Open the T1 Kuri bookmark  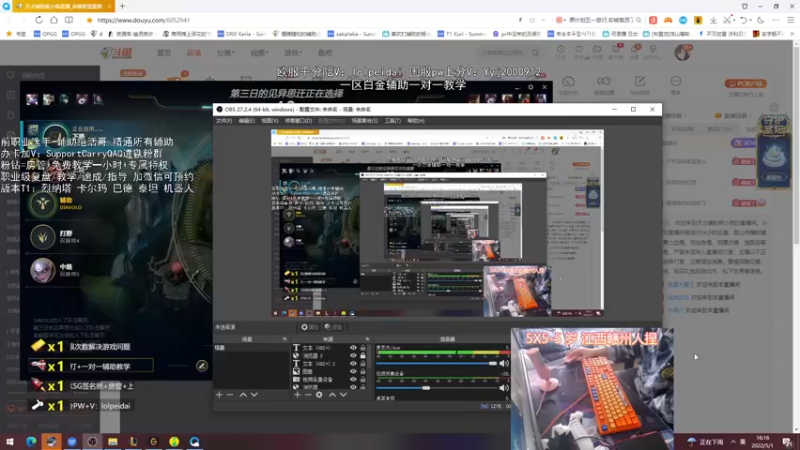(461, 34)
